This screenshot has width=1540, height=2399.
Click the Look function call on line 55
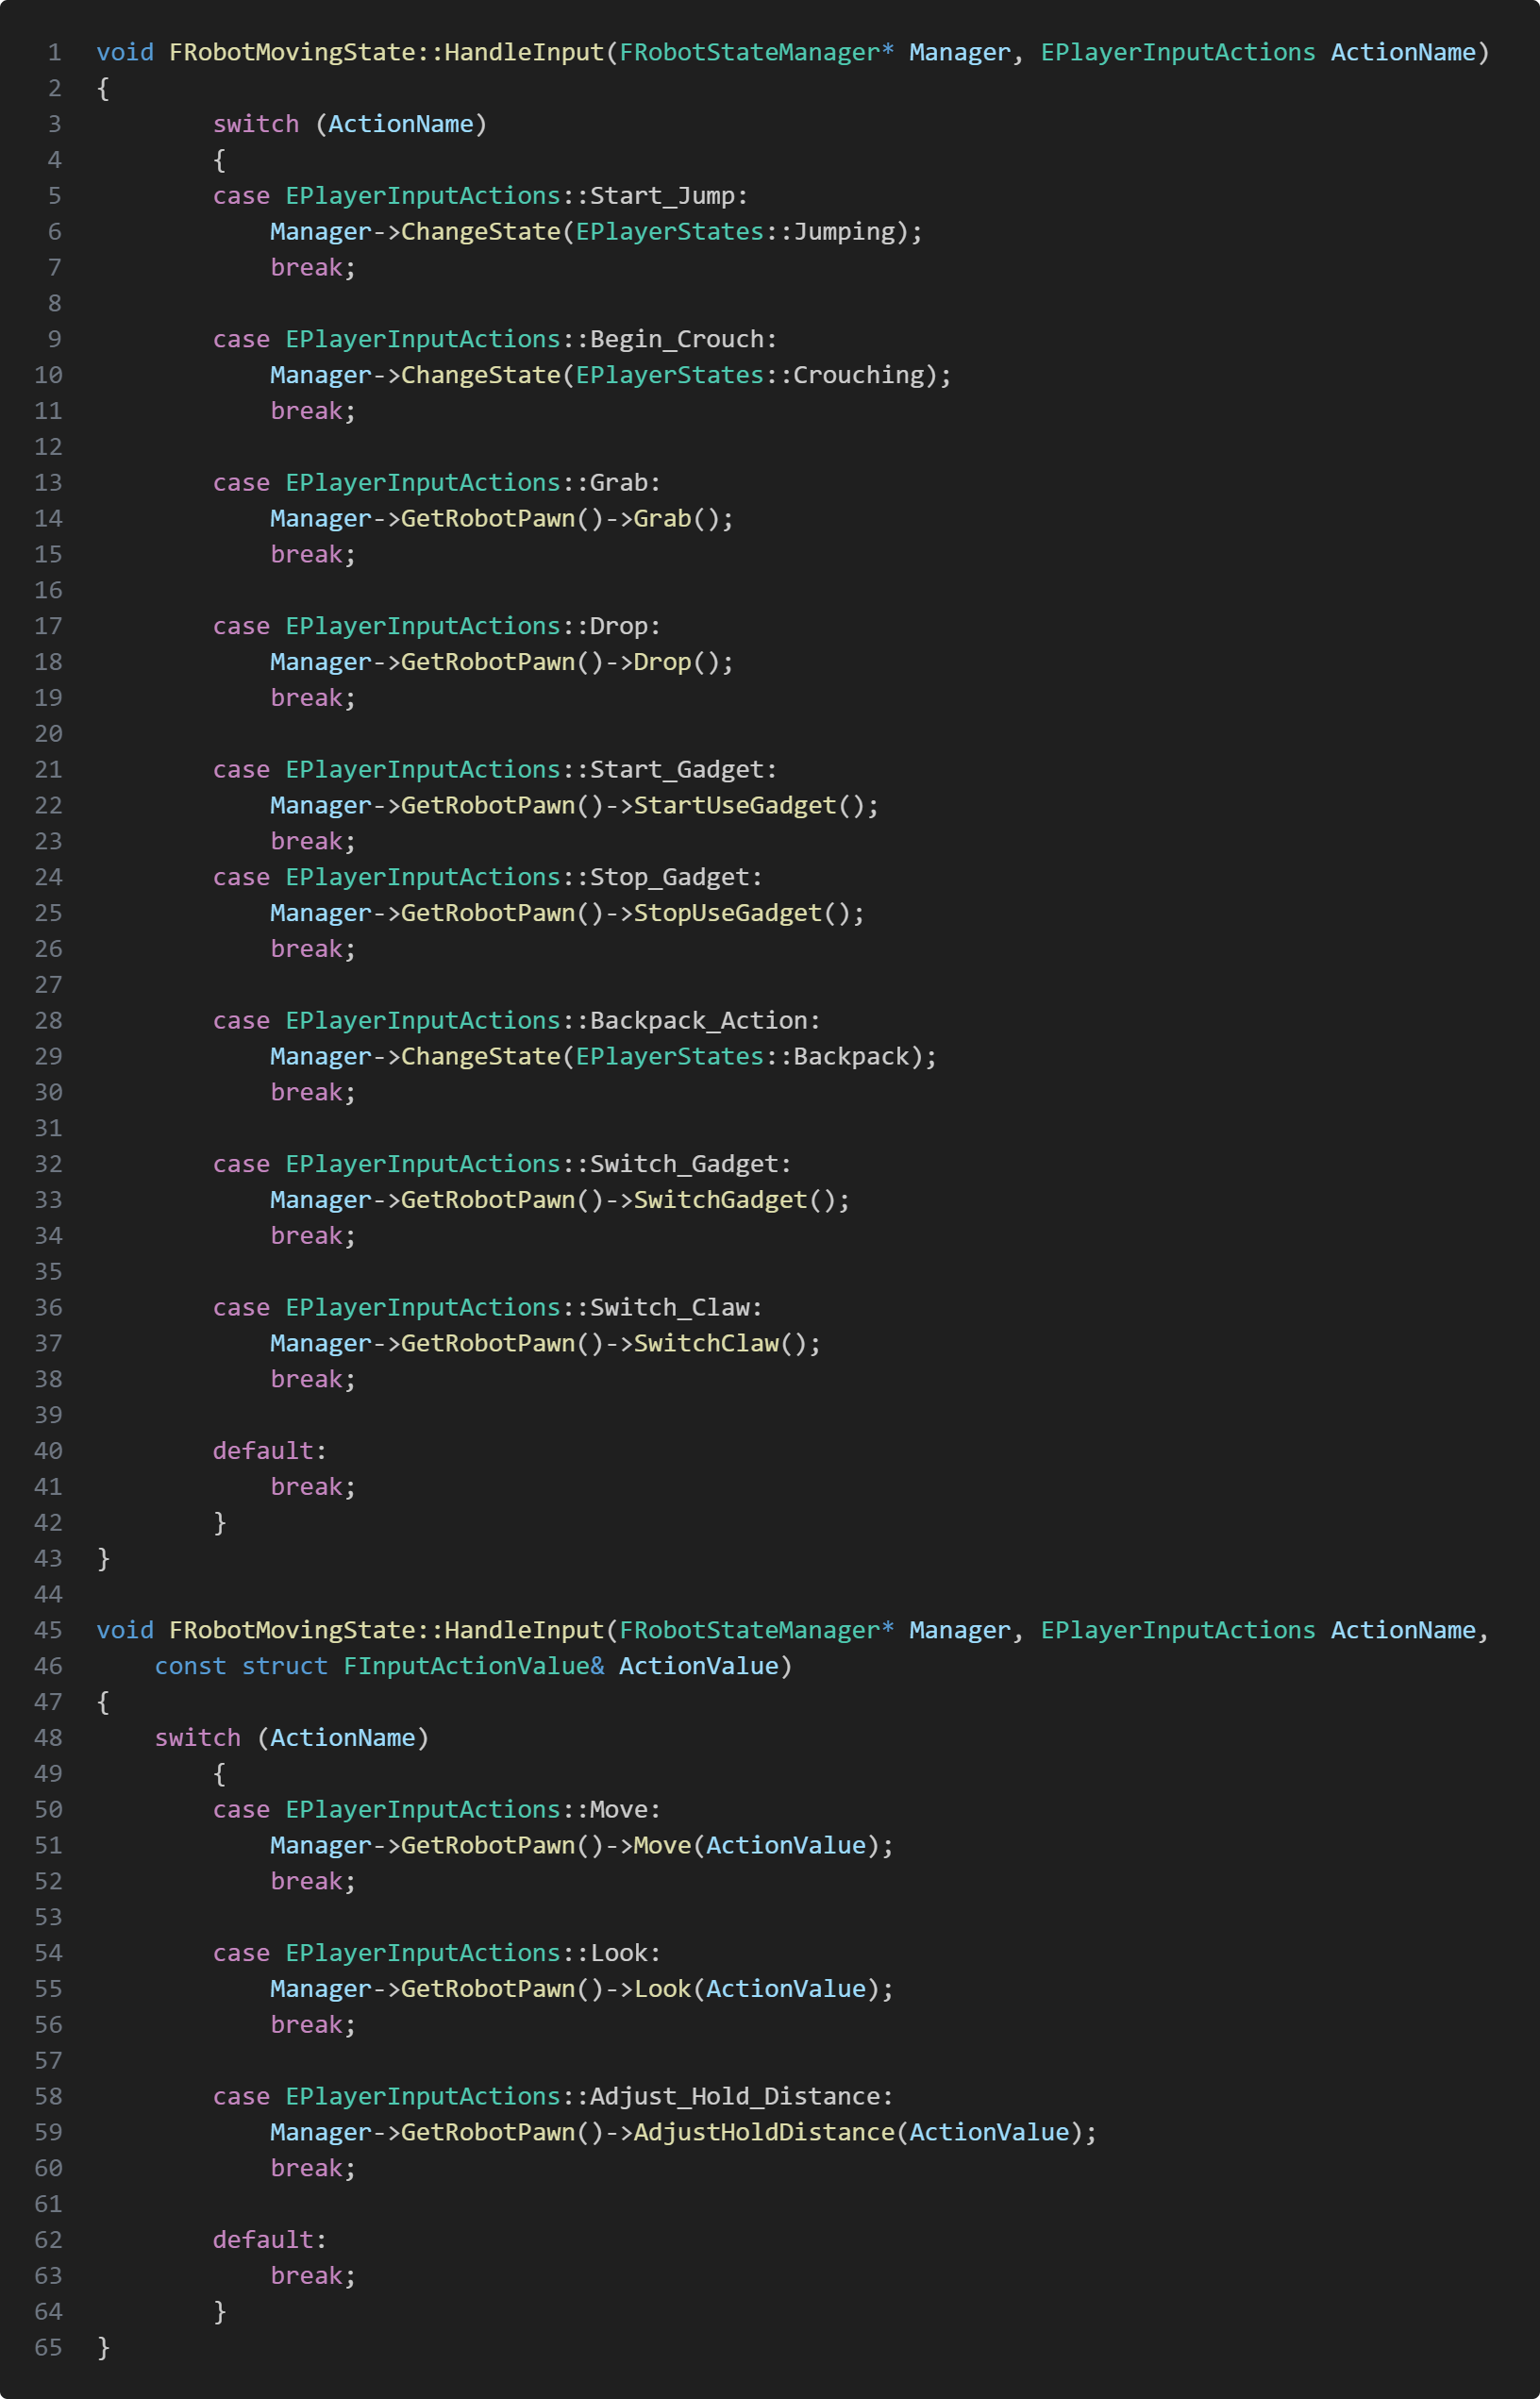pyautogui.click(x=662, y=1989)
